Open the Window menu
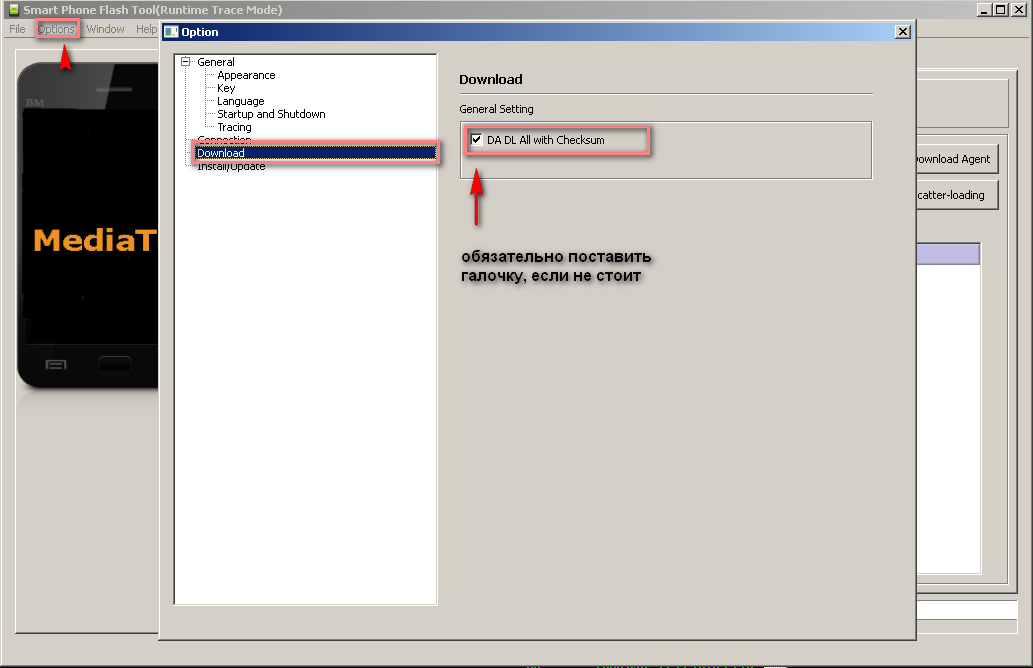 click(x=105, y=29)
